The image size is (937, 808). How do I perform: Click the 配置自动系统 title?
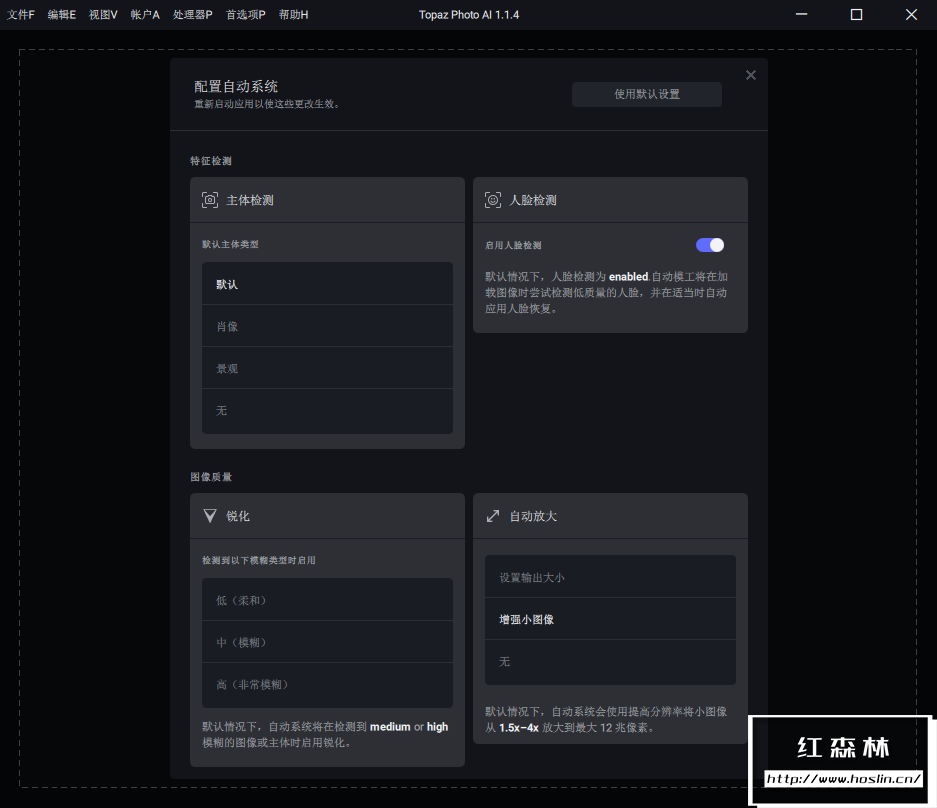[236, 87]
